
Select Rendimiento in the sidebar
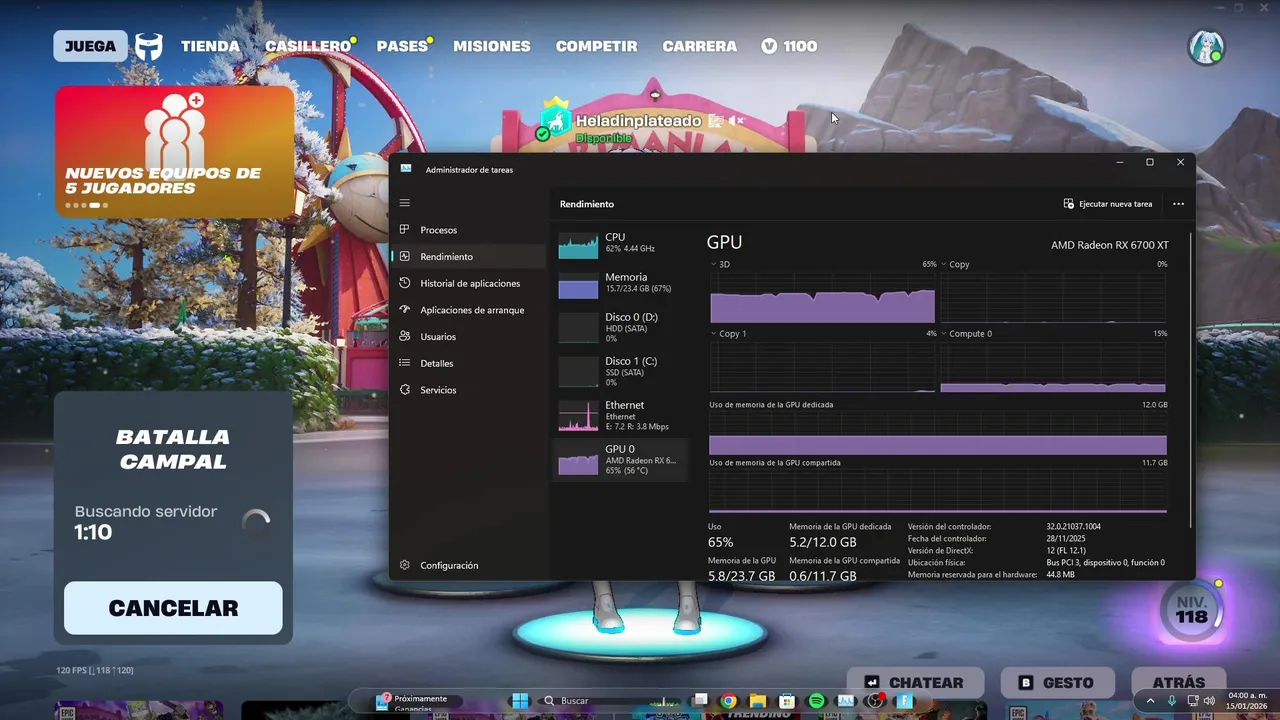click(468, 256)
